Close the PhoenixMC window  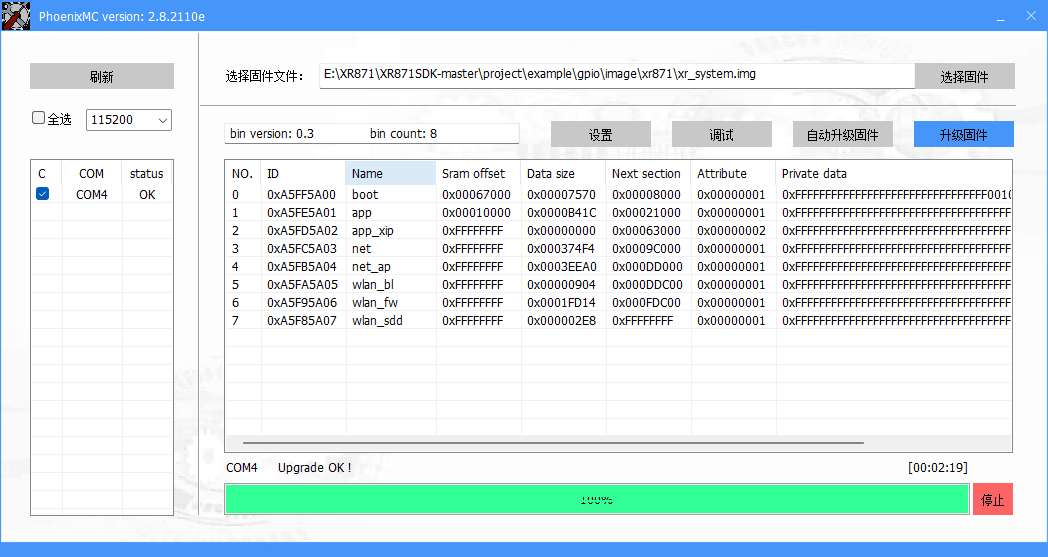tap(1031, 15)
